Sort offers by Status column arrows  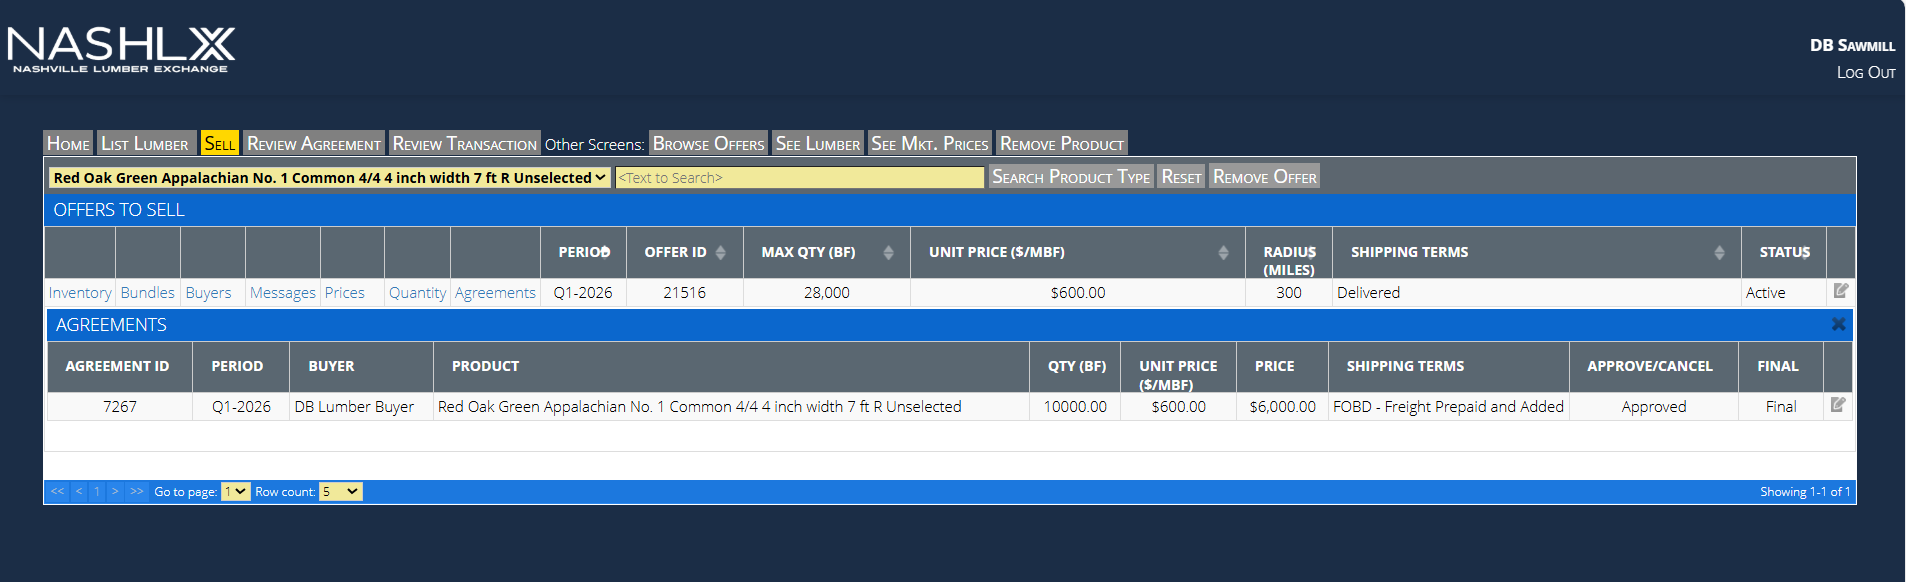(1806, 252)
